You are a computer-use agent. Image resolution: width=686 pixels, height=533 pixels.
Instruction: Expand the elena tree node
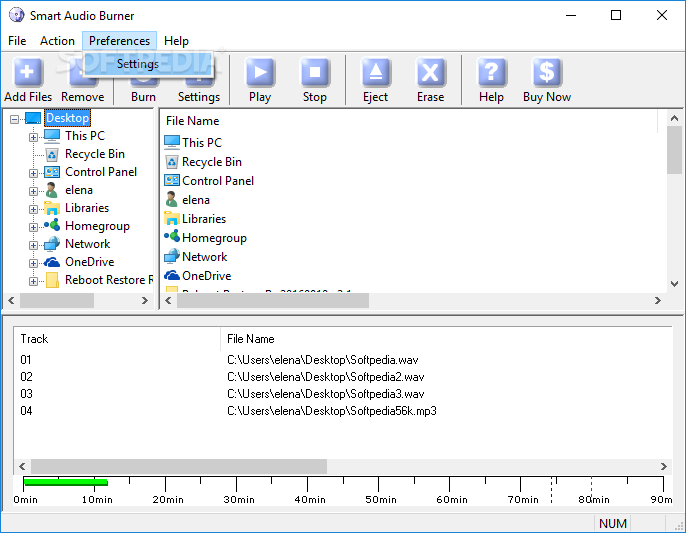pyautogui.click(x=33, y=191)
